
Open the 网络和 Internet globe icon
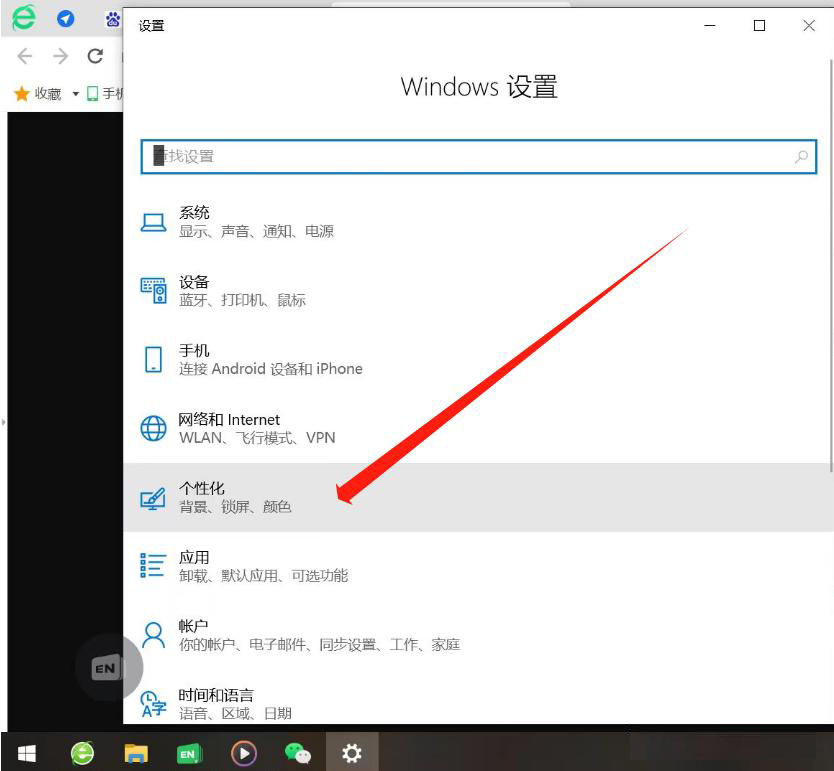(153, 429)
